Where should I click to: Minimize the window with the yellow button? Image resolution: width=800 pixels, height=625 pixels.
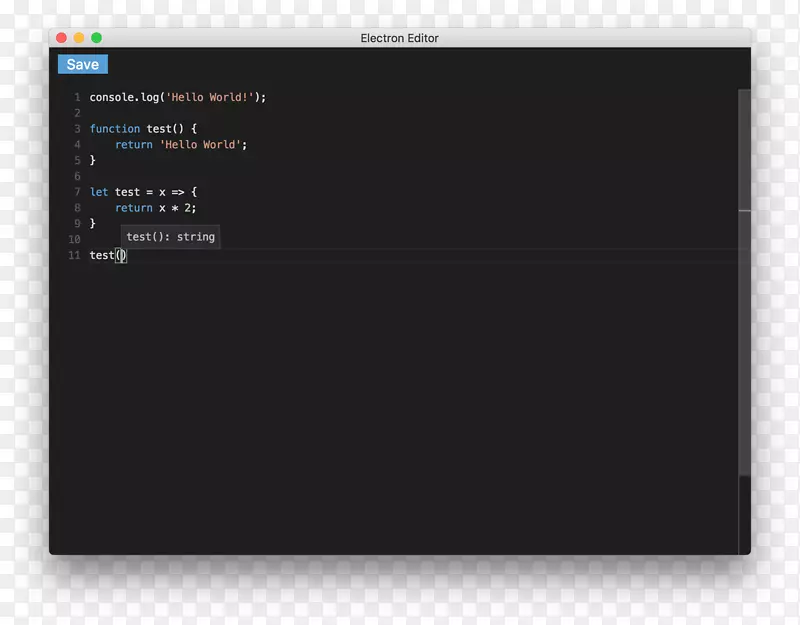79,38
